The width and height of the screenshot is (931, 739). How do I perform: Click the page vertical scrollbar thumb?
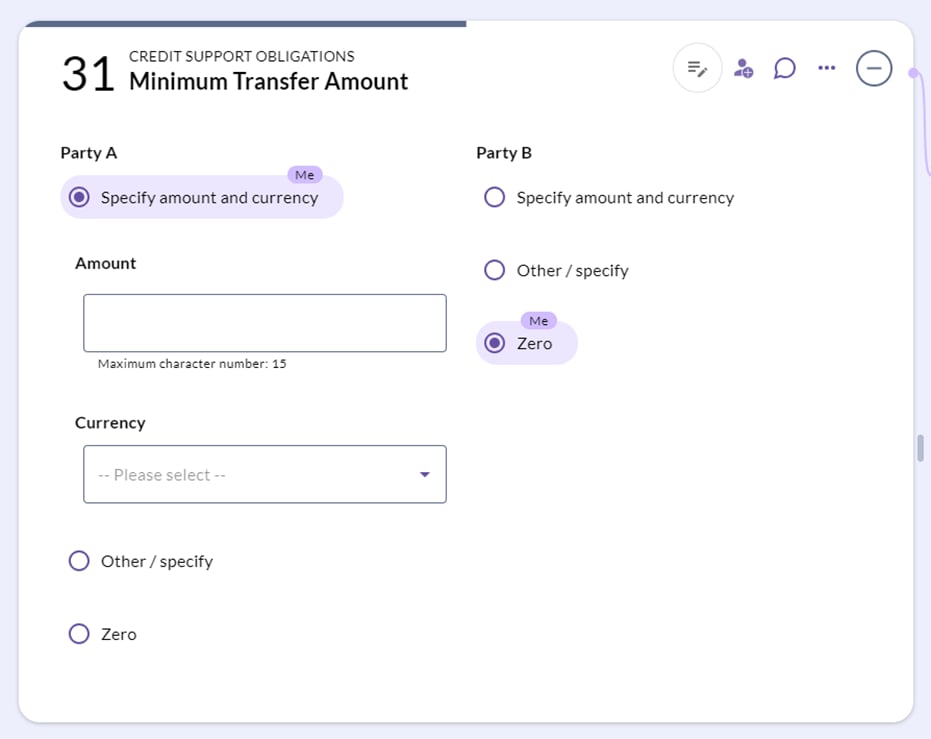click(x=920, y=448)
